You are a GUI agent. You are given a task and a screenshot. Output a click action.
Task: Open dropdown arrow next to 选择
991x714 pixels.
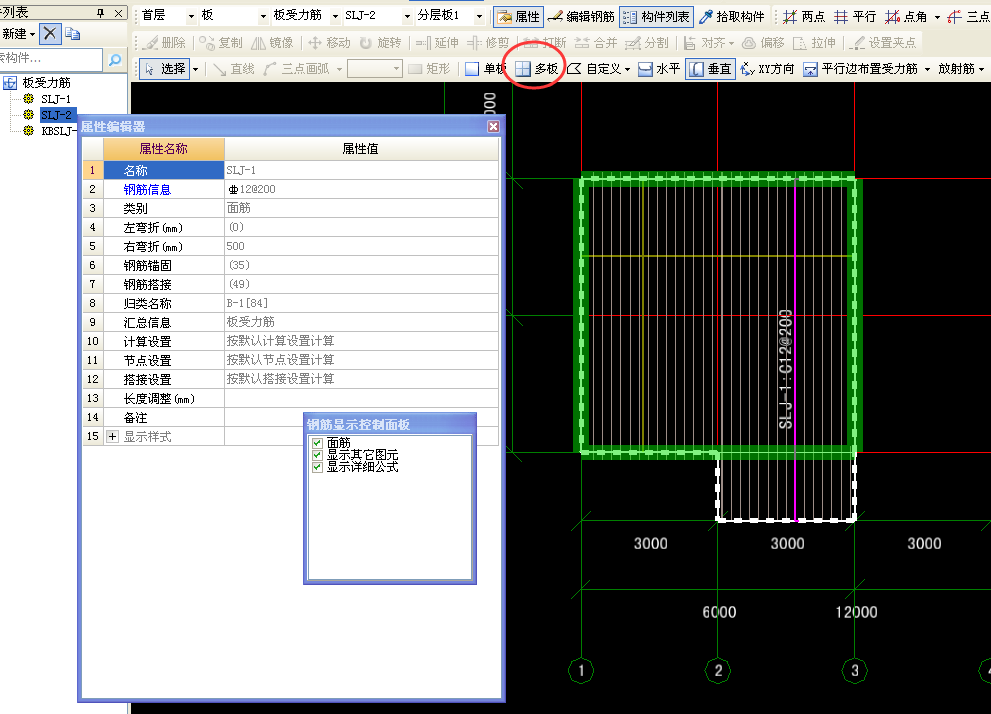pos(195,69)
